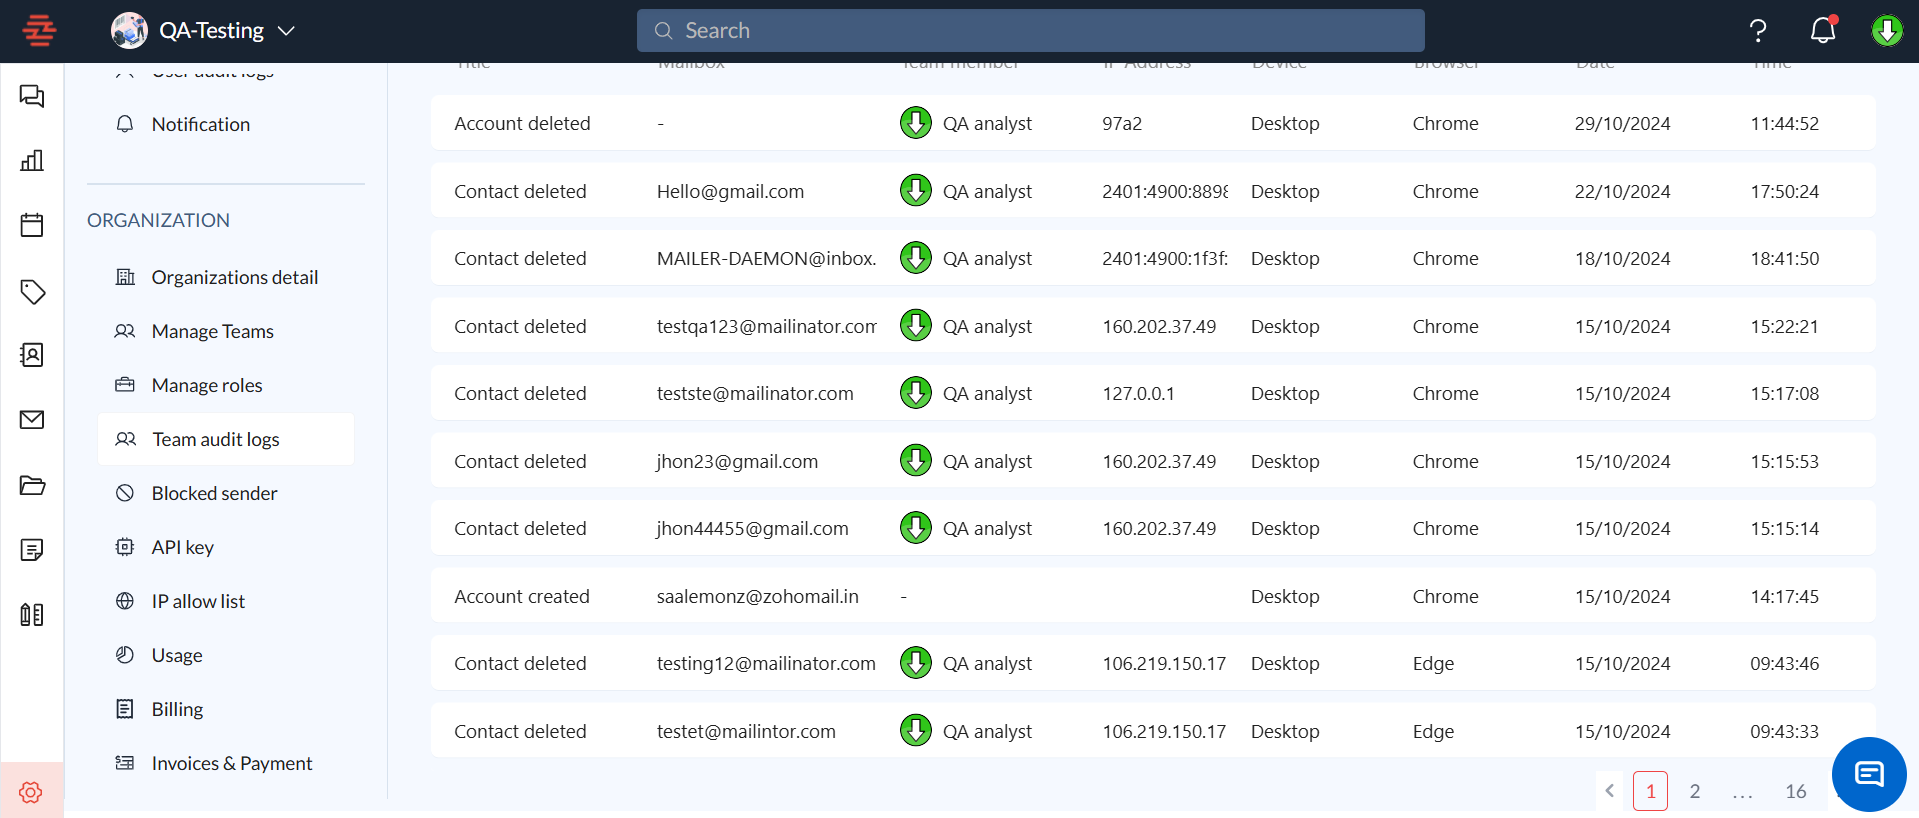This screenshot has height=818, width=1919.
Task: Click the settings gear icon at bottom-left
Action: [x=31, y=792]
